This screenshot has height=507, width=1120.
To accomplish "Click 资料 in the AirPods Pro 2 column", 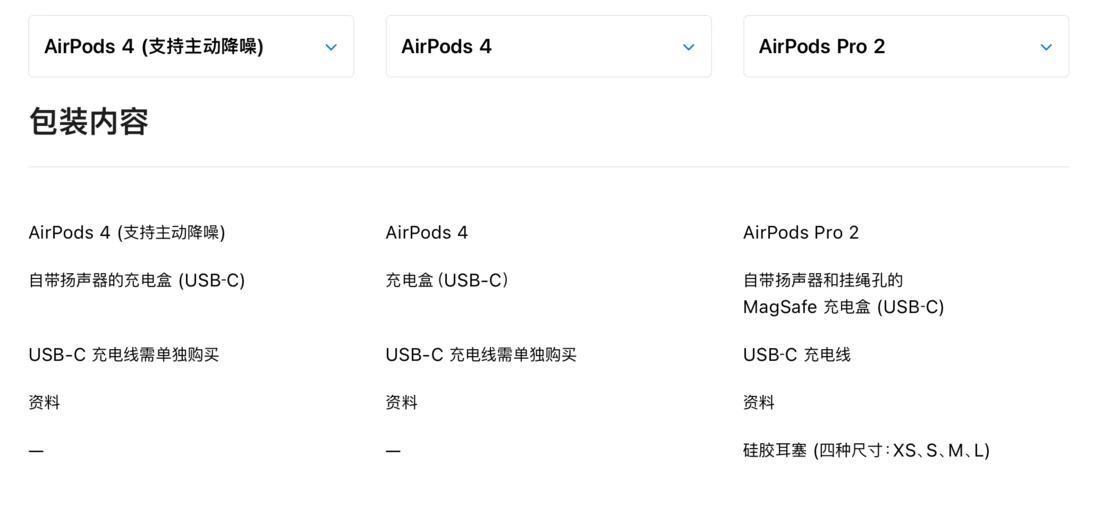I will click(759, 403).
